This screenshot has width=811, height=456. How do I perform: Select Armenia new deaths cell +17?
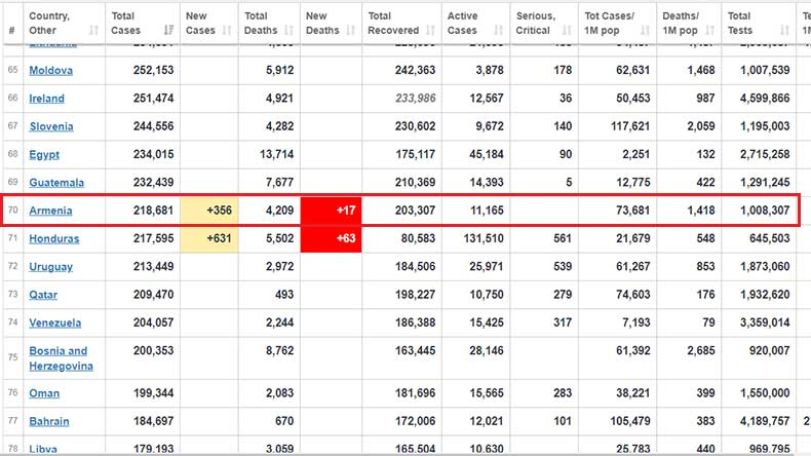coord(331,210)
